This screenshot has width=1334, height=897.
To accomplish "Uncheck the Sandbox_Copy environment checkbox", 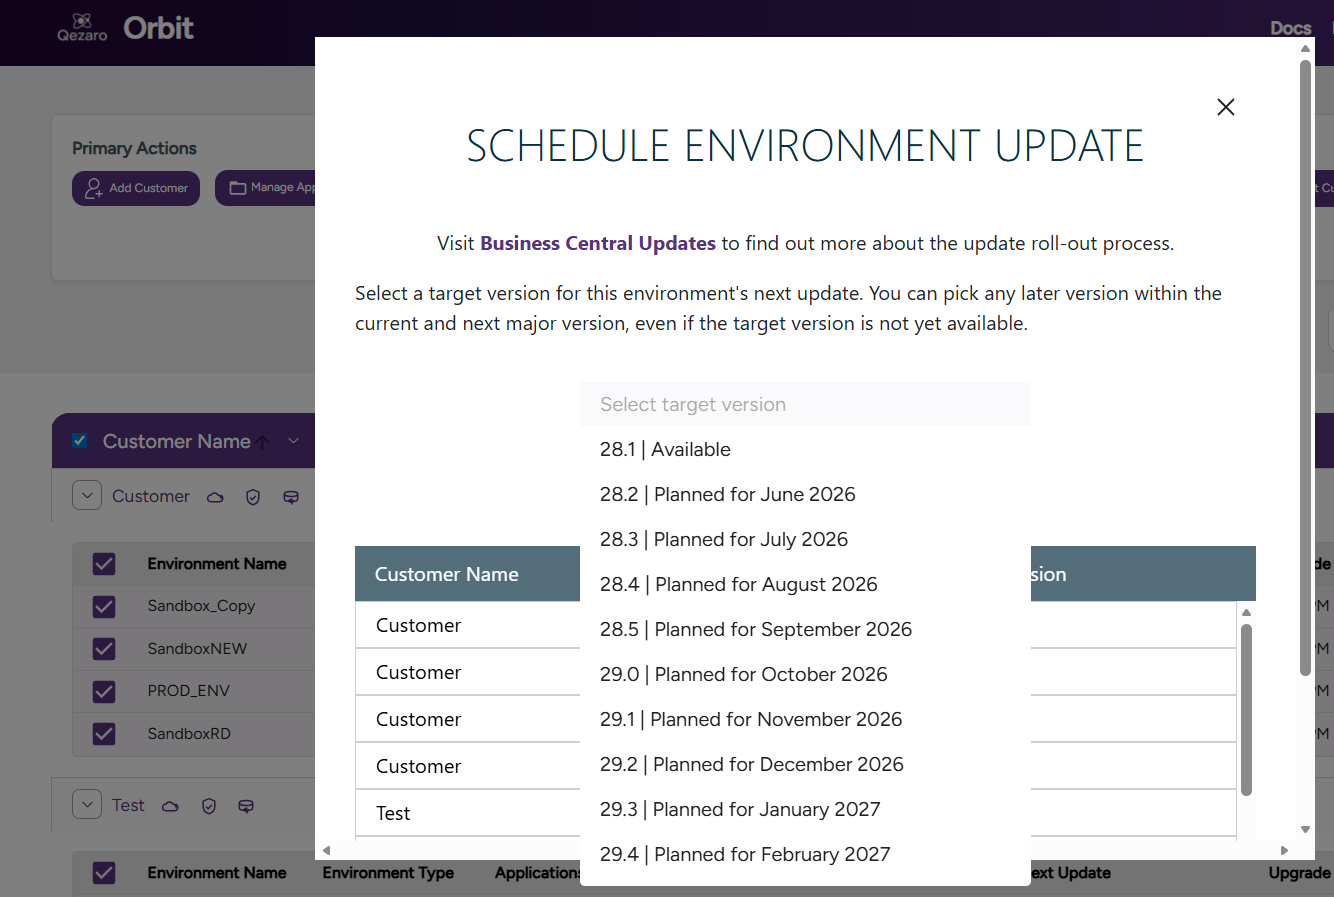I will 104,607.
